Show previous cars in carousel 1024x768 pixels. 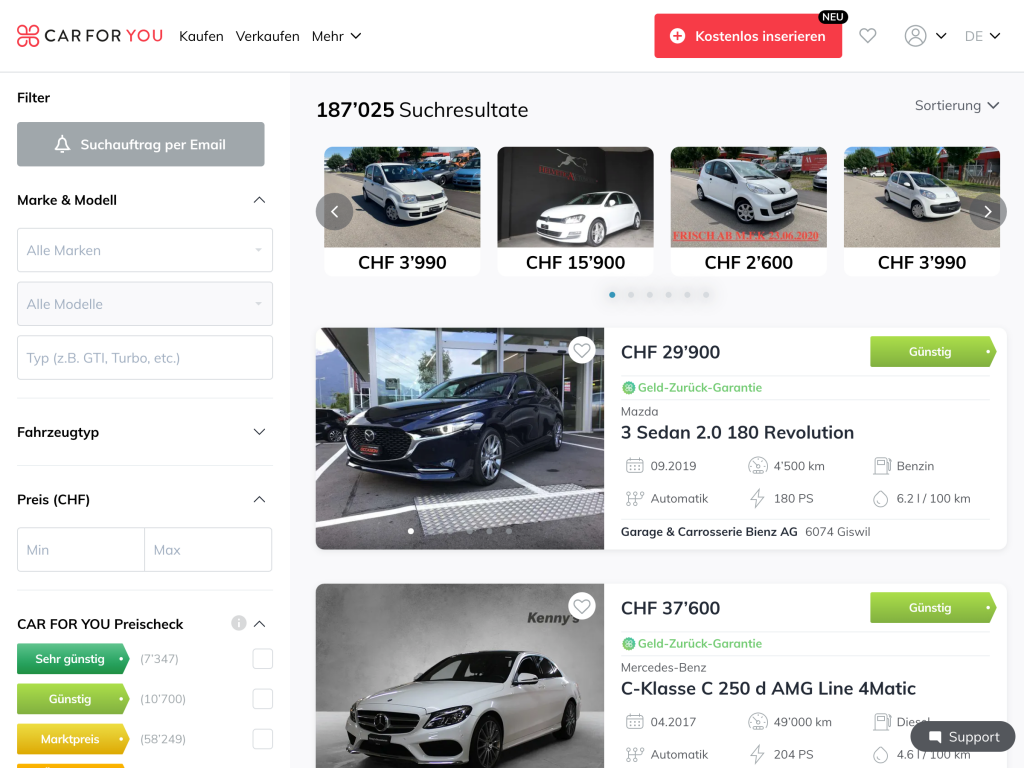tap(334, 212)
